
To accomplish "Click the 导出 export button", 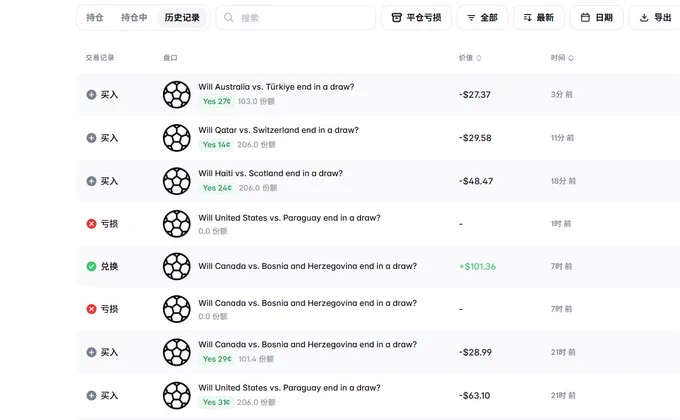I will (655, 18).
